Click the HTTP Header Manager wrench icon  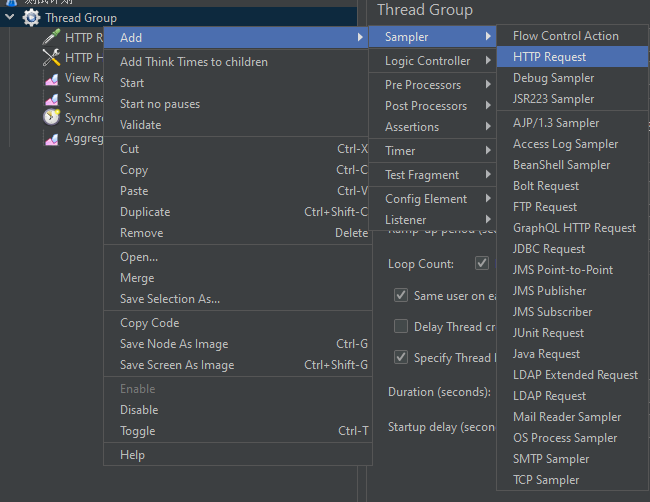click(x=51, y=58)
